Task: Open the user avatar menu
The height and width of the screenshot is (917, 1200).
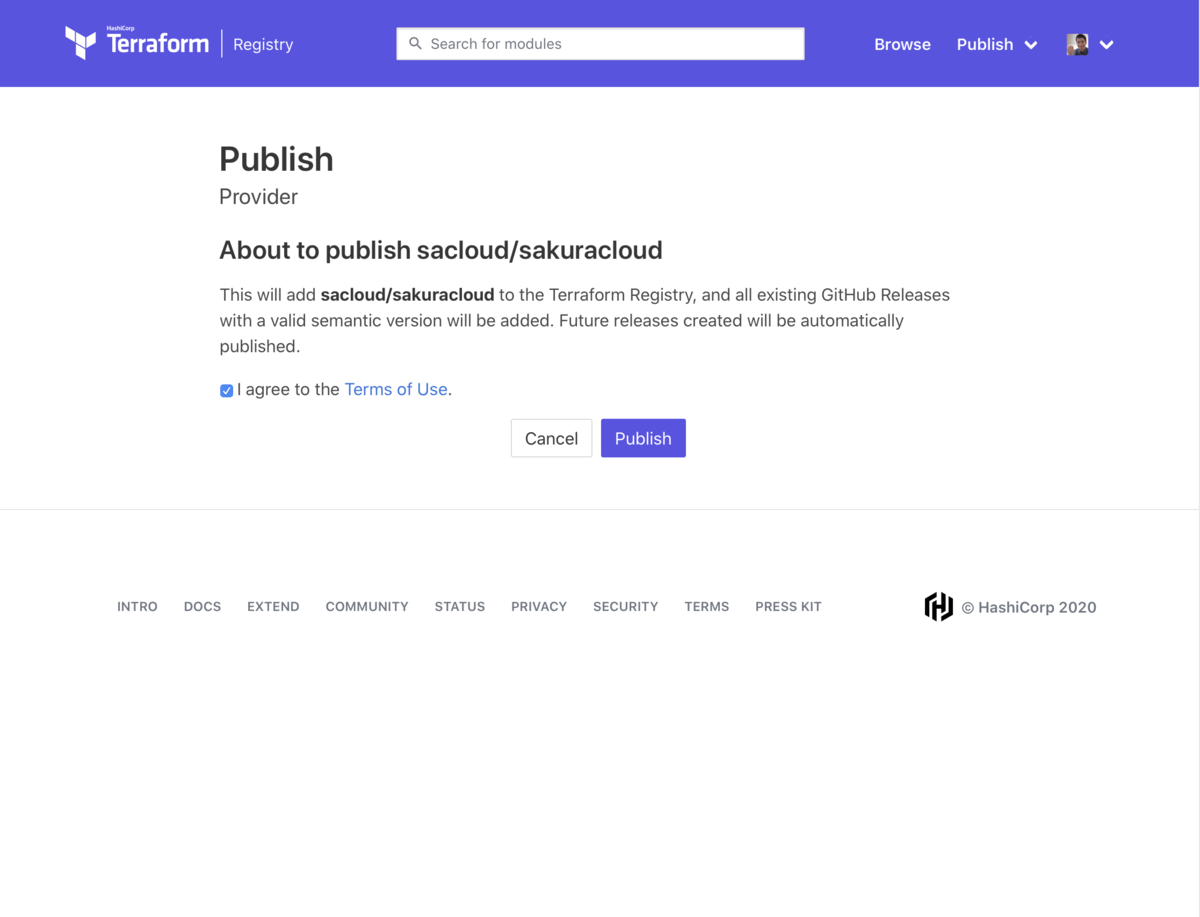Action: (x=1077, y=44)
